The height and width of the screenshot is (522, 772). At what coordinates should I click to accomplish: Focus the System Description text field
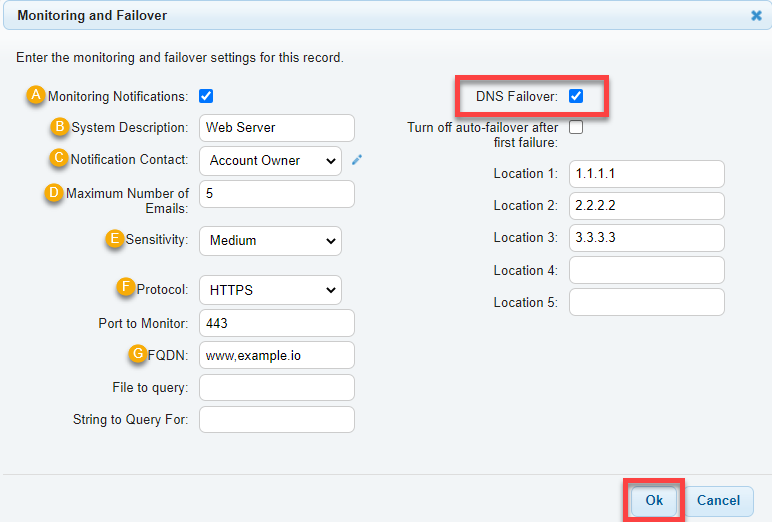(x=277, y=128)
